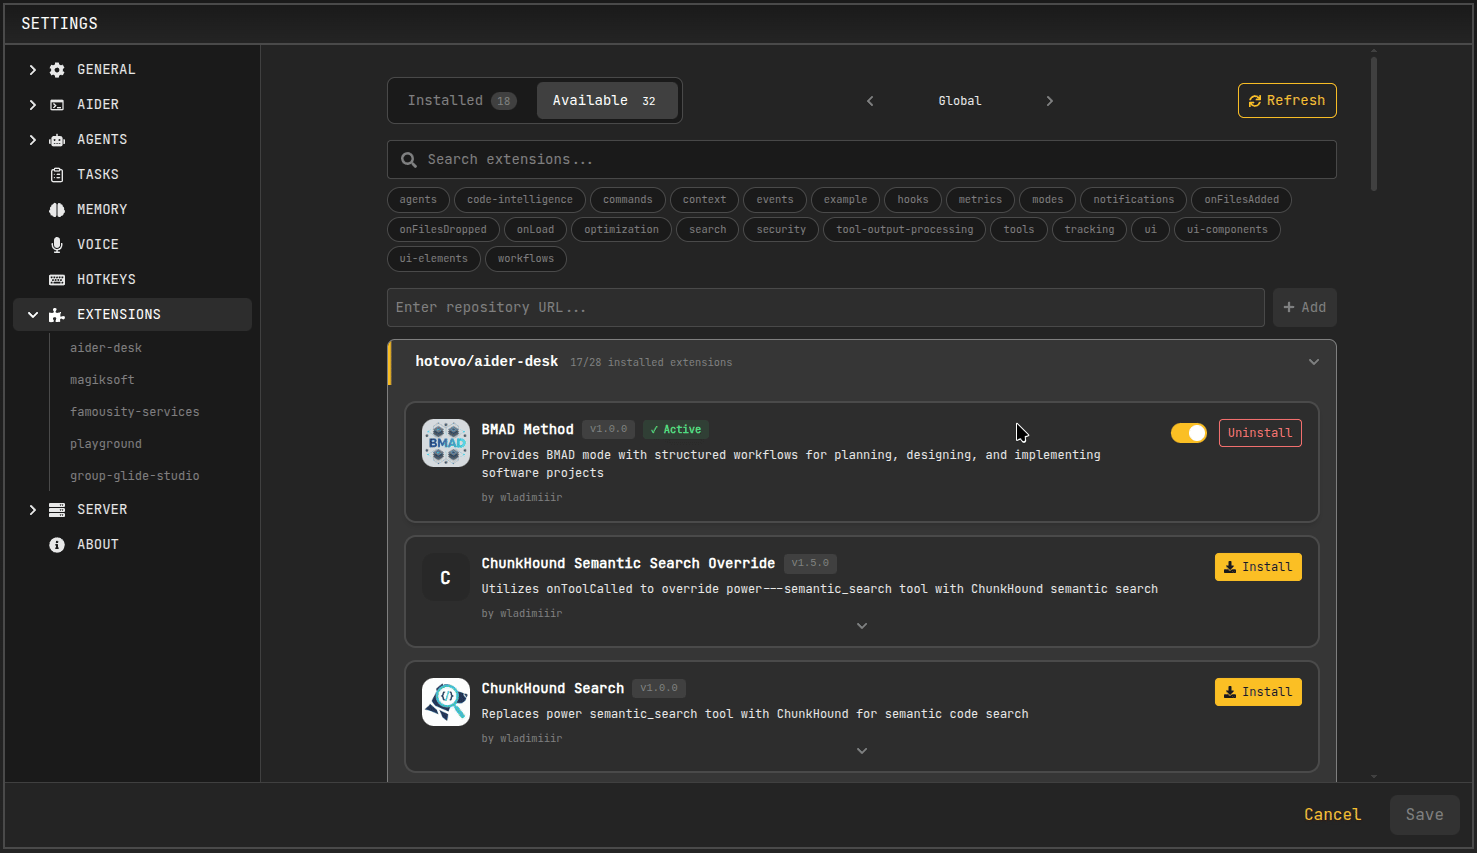
Task: Click the BMAD Method extension logo
Action: coord(446,443)
